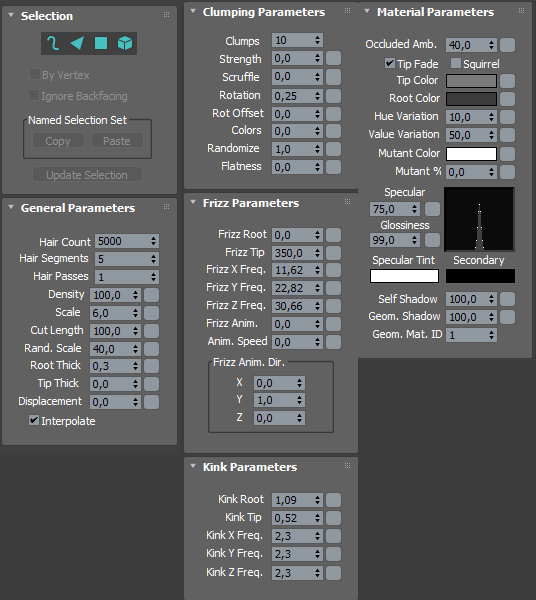The image size is (536, 600).
Task: Click the Selection rollout grip handle
Action: pyautogui.click(x=166, y=15)
